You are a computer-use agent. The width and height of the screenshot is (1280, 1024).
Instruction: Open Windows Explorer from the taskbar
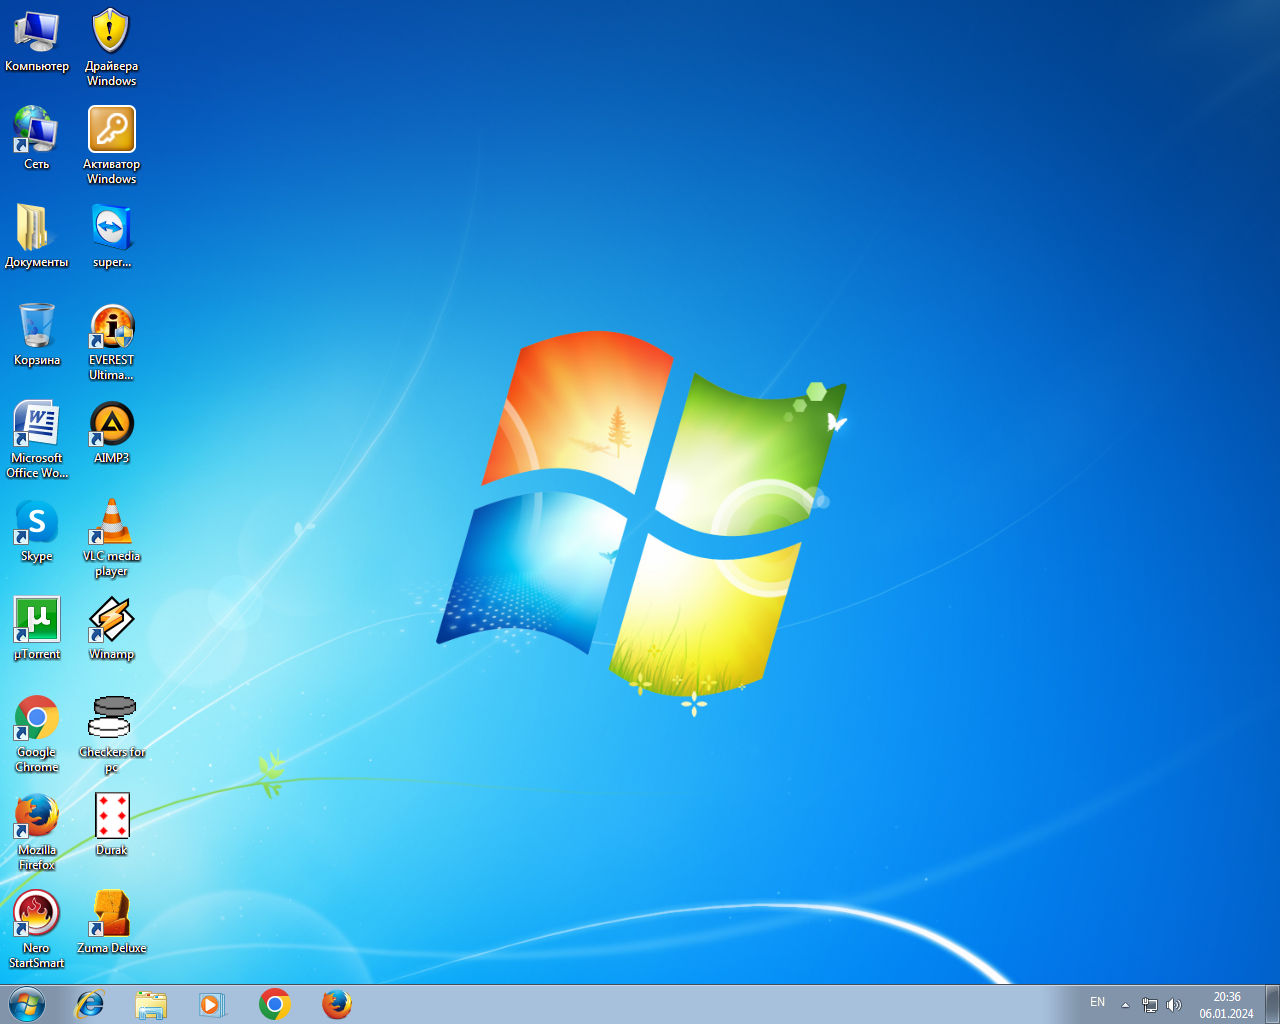click(x=151, y=1004)
